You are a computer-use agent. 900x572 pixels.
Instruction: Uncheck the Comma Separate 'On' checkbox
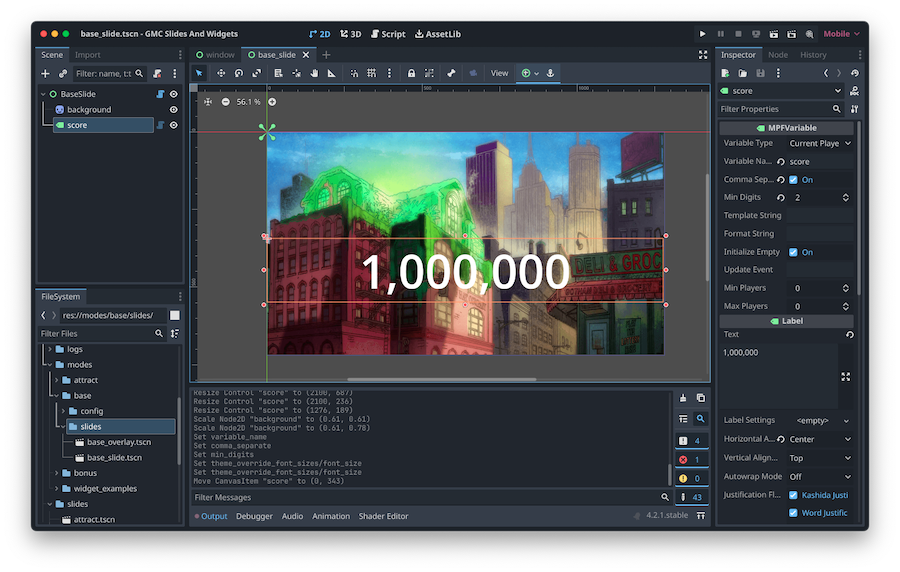[793, 180]
